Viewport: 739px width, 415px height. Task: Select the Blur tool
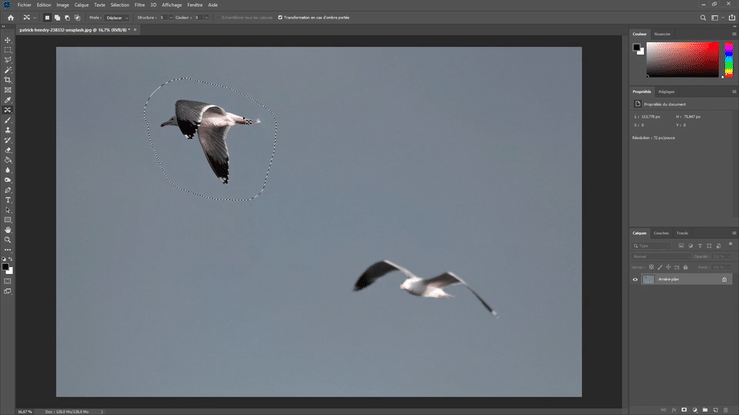coord(8,170)
